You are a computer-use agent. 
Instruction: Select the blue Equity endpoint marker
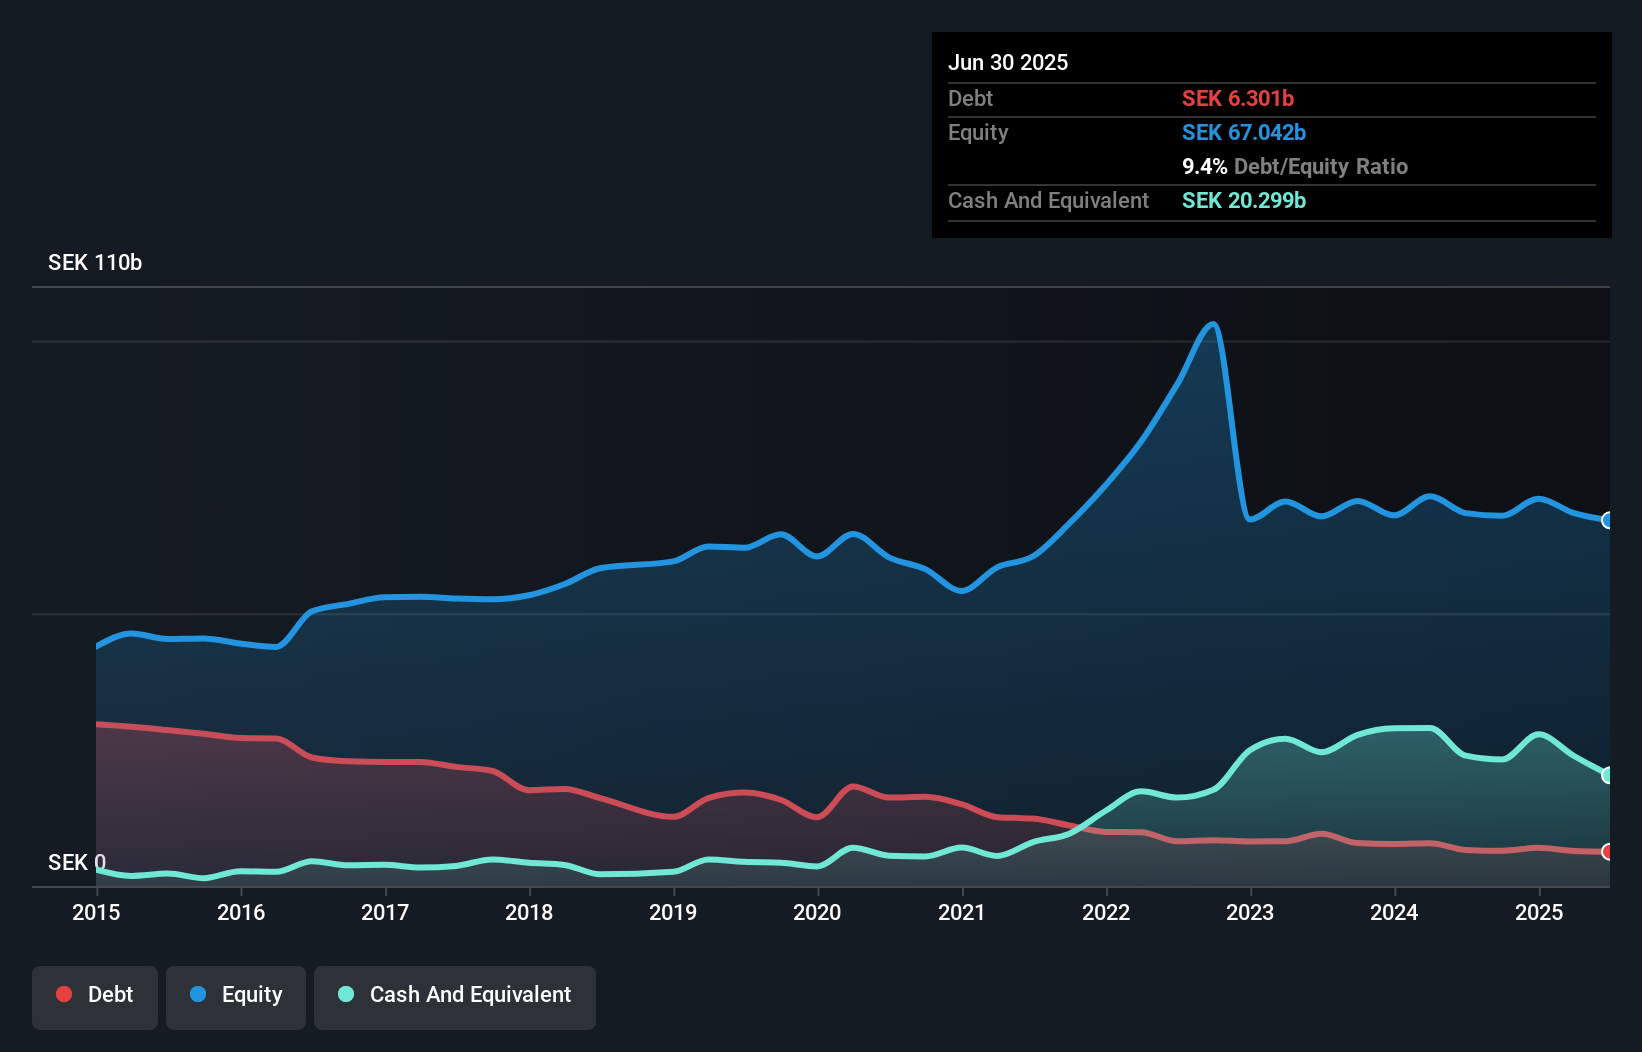pos(1608,520)
